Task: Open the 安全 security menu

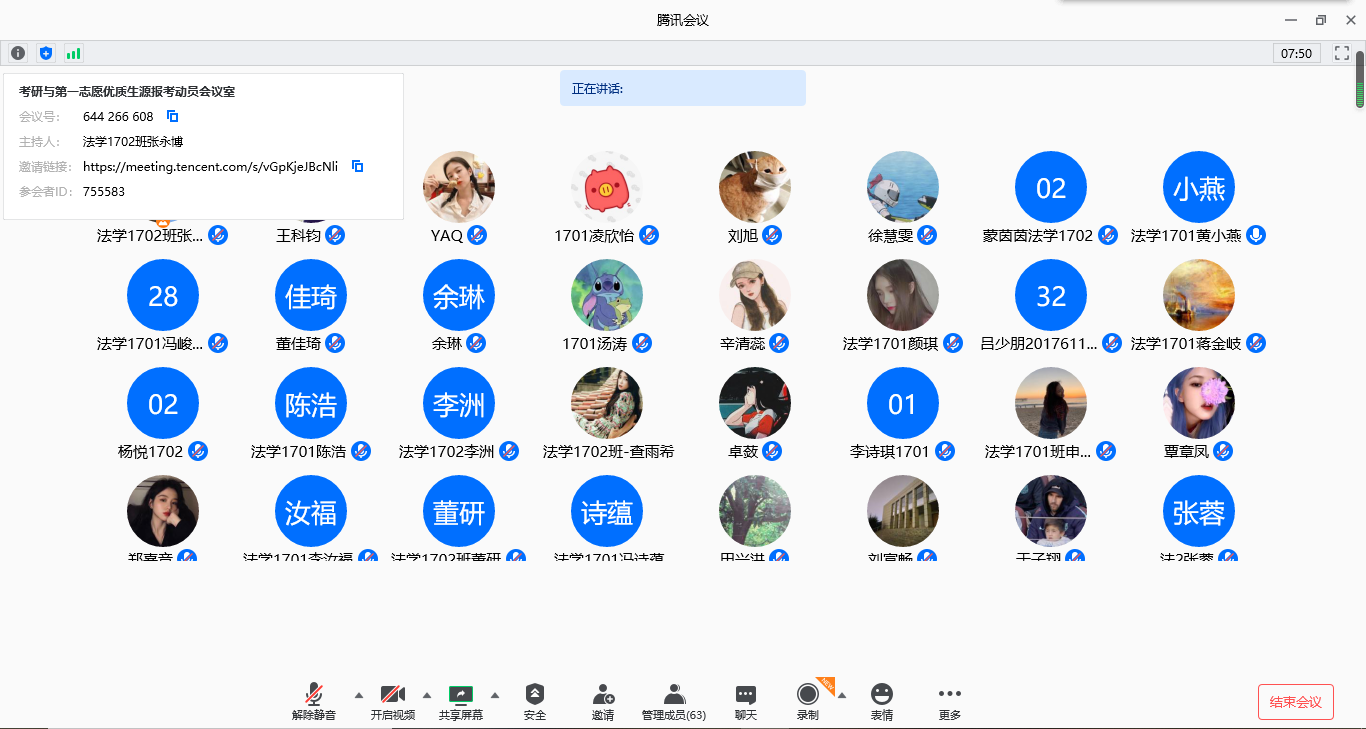Action: [x=535, y=702]
